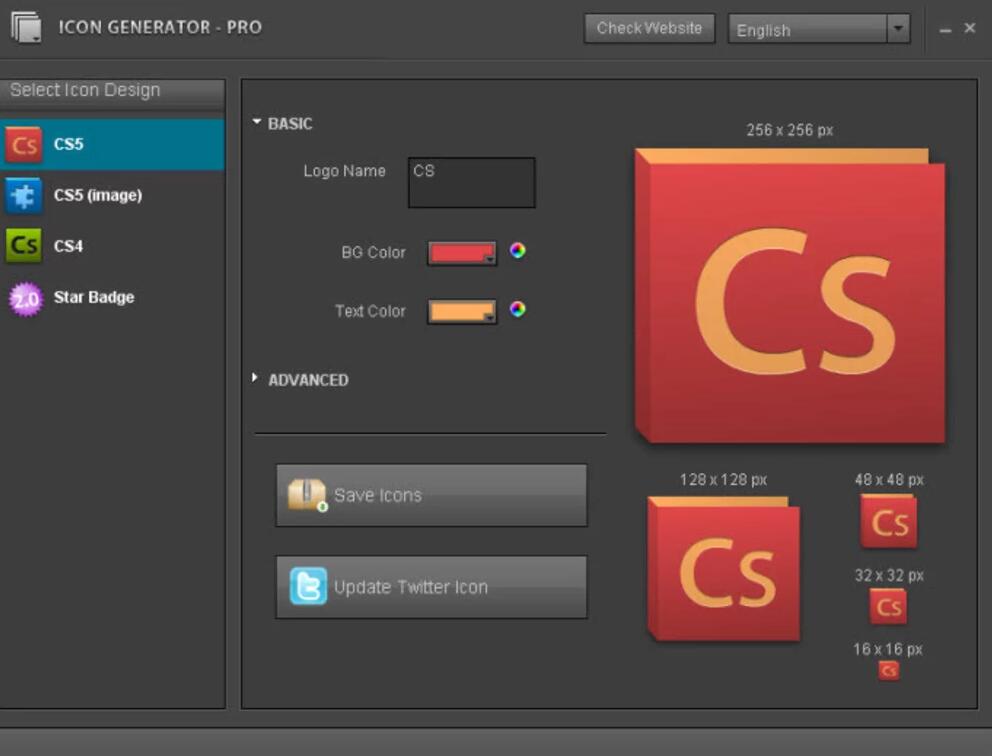Screen dimensions: 992x756
Task: Click the Select Icon Design header
Action: (x=112, y=92)
